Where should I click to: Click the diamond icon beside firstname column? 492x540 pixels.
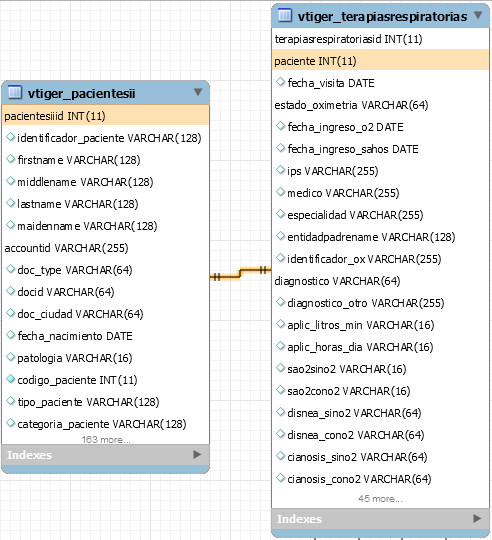[11, 159]
